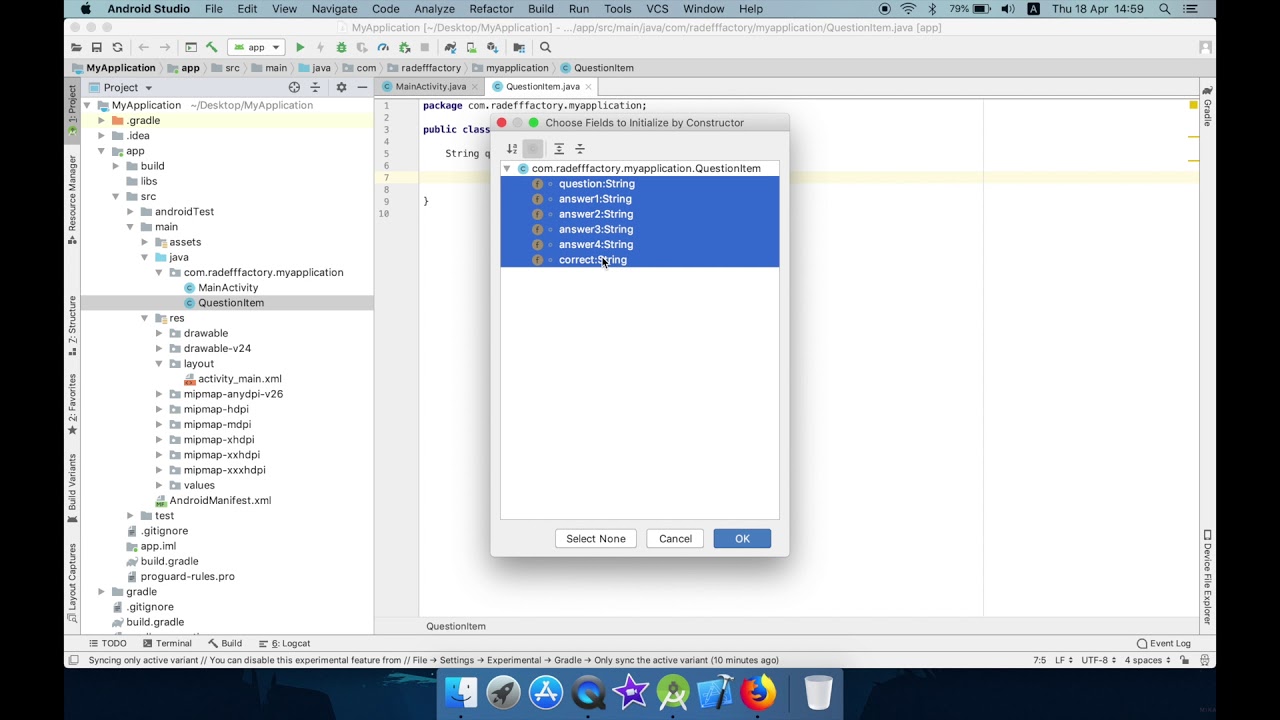This screenshot has width=1280, height=720.
Task: Click the Make Project hammer icon
Action: click(x=212, y=47)
